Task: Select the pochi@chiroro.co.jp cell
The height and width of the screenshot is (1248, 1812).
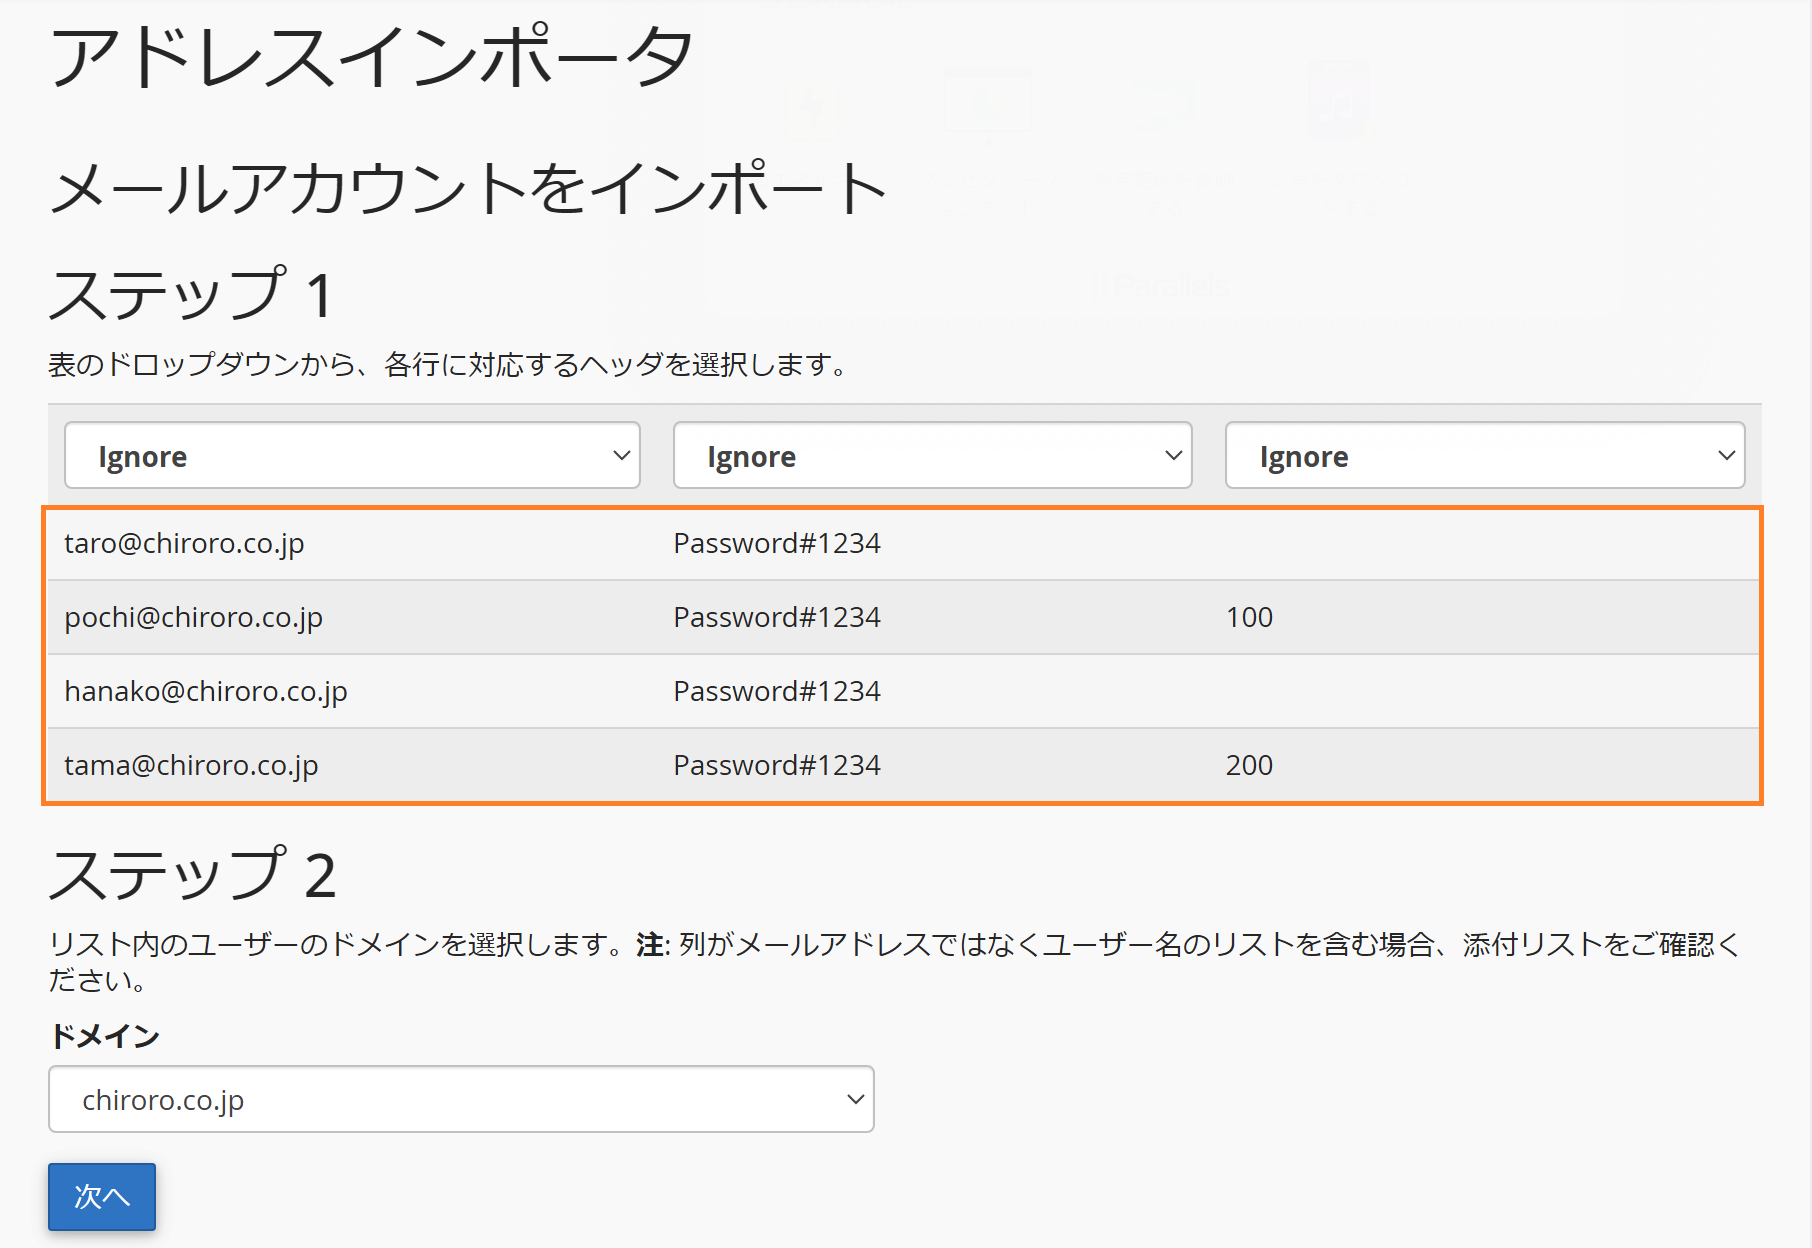Action: [x=193, y=617]
